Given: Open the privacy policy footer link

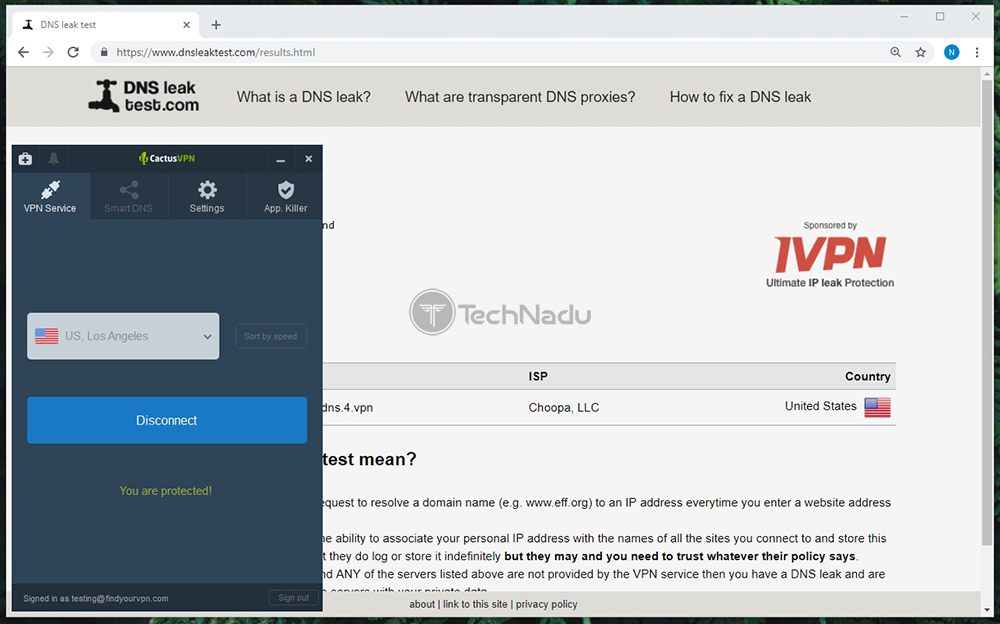Looking at the screenshot, I should pos(547,604).
